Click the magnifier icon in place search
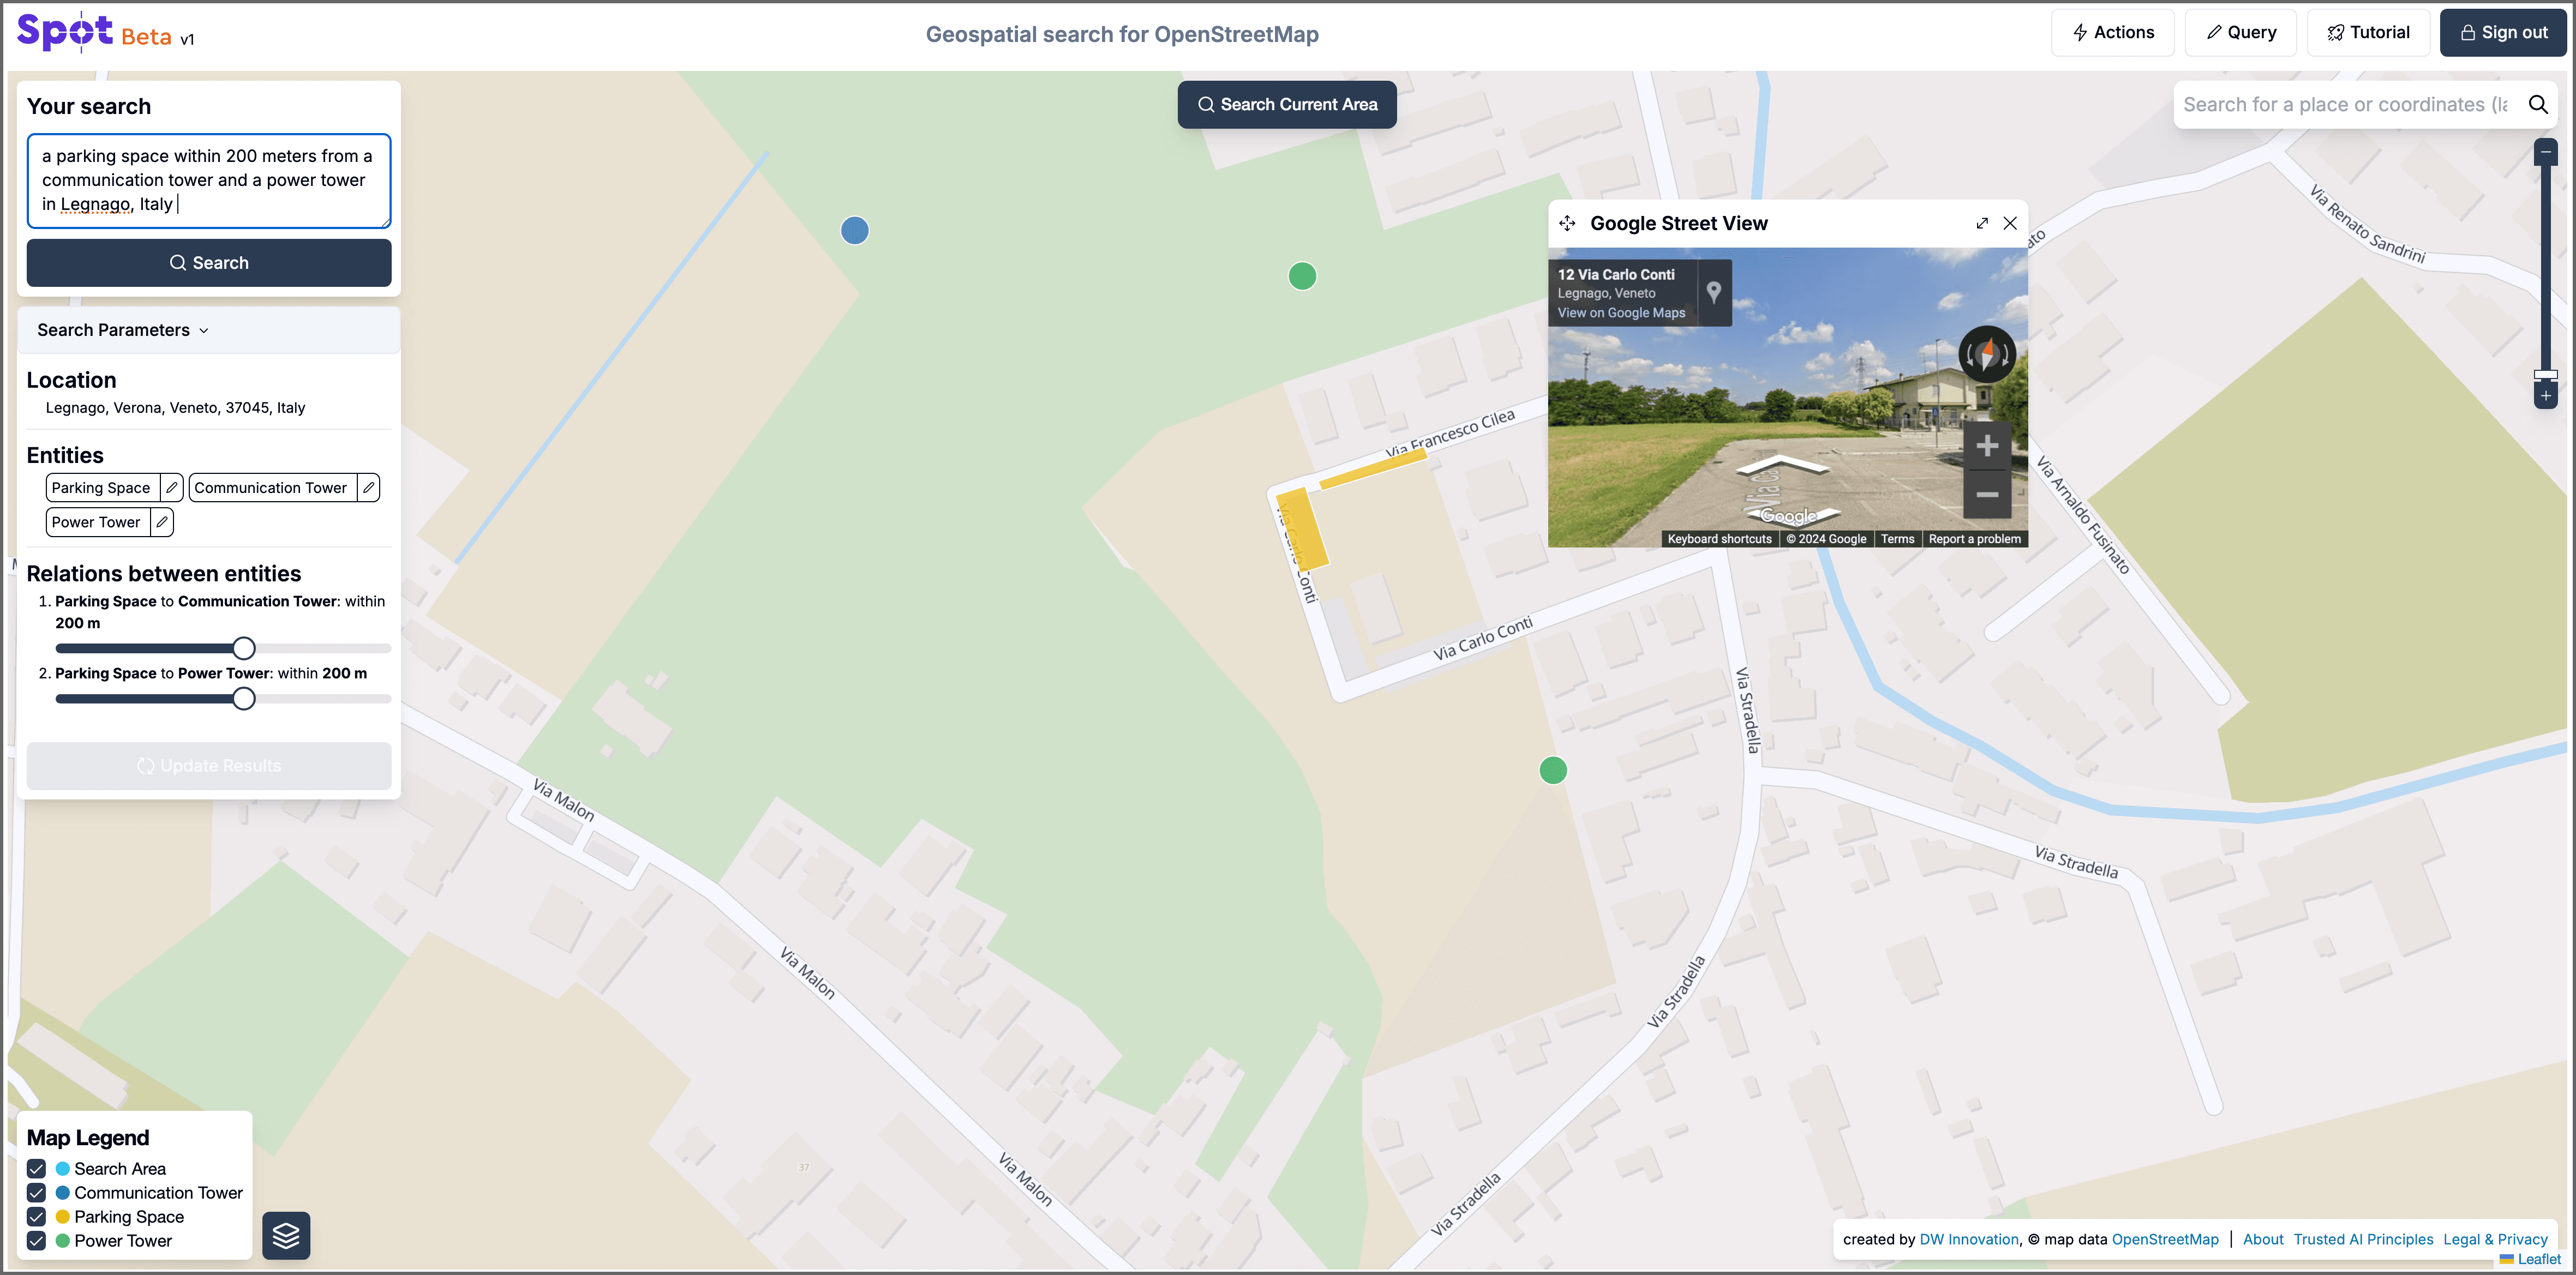 pyautogui.click(x=2538, y=104)
